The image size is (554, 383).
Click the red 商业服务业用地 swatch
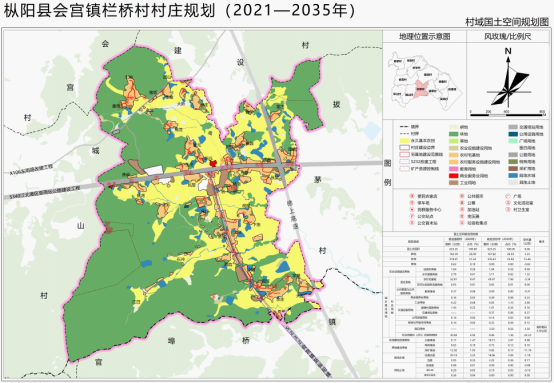[x=454, y=176]
